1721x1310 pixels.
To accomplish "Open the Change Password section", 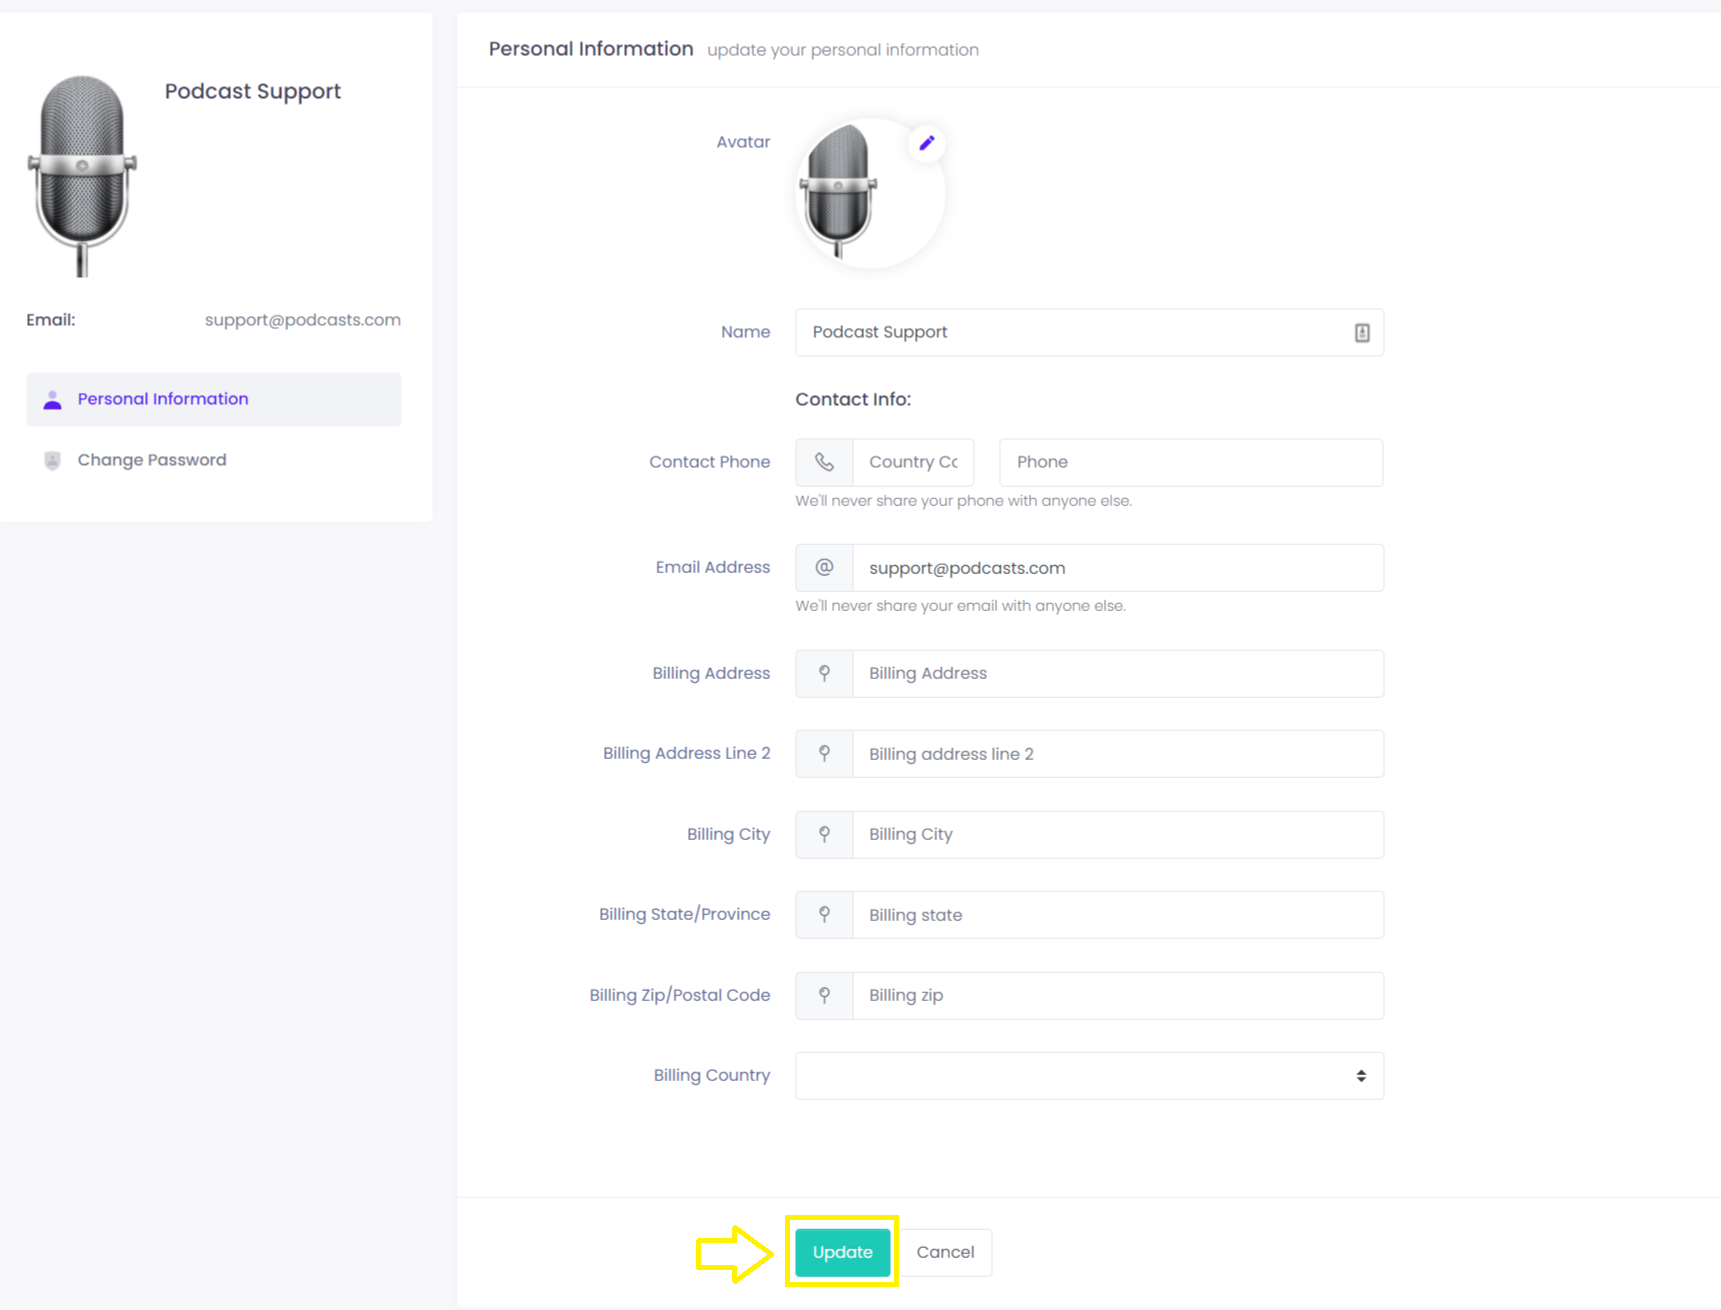I will (214, 460).
